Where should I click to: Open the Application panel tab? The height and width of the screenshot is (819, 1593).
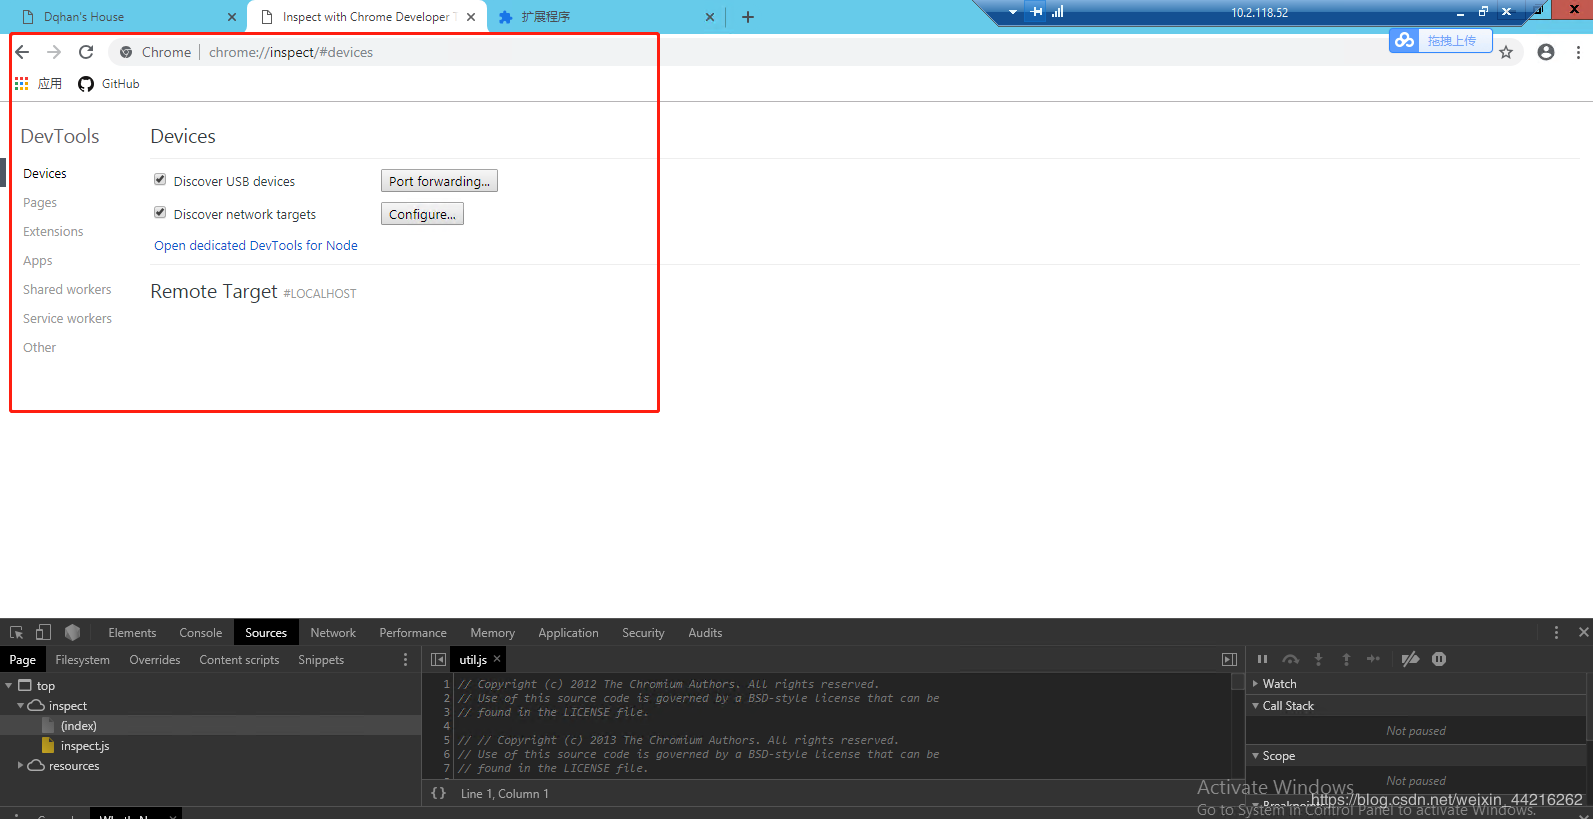pyautogui.click(x=568, y=633)
